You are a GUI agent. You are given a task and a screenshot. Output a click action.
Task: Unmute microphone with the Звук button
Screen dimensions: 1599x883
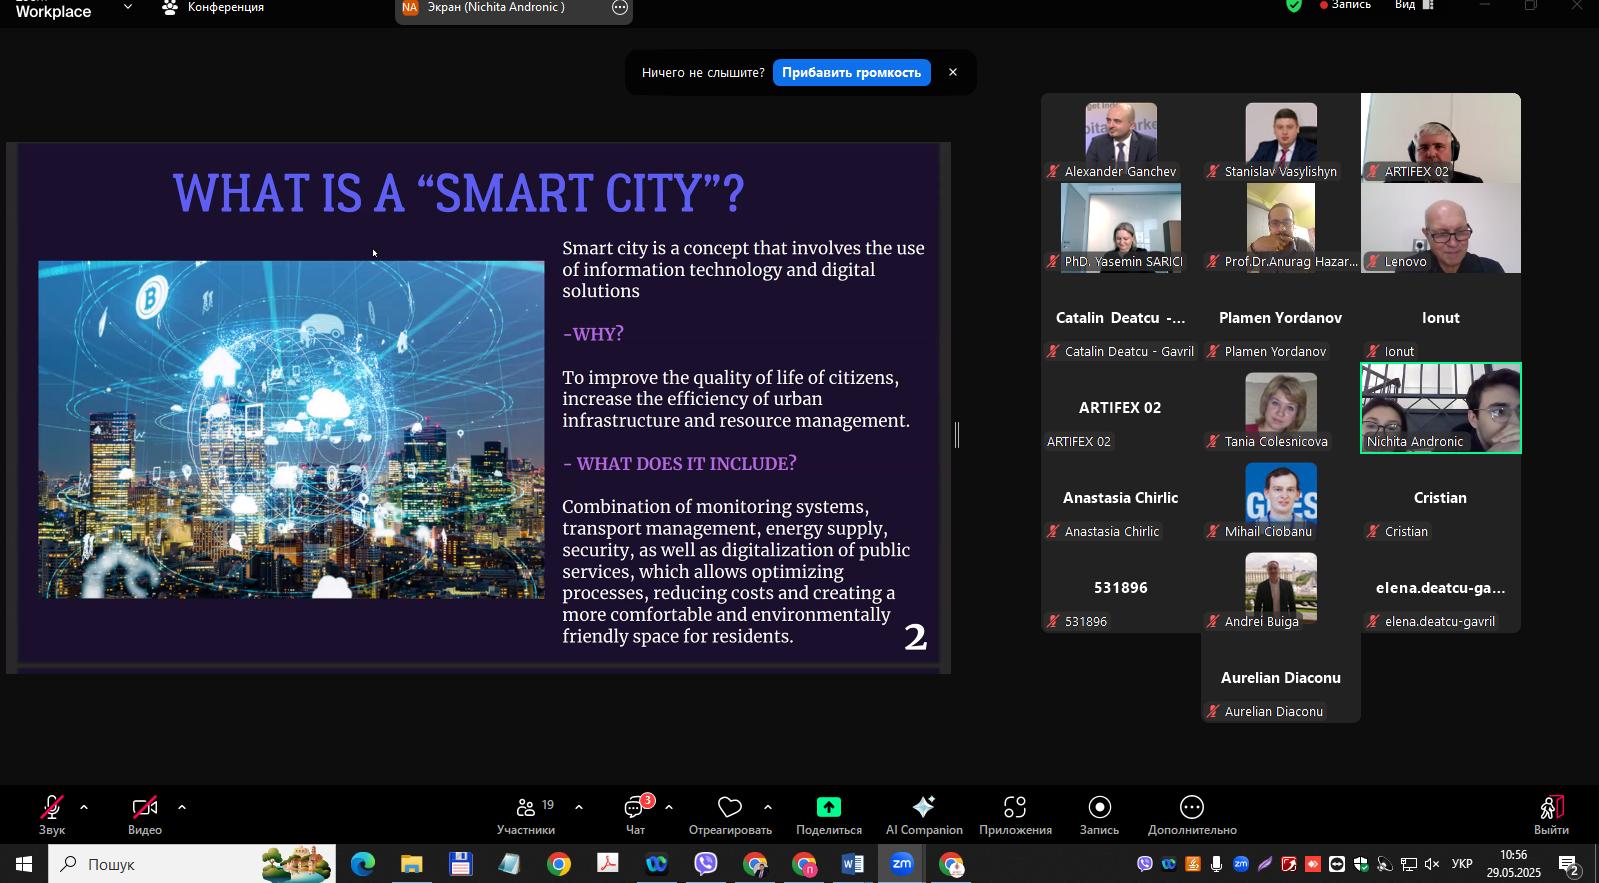click(x=52, y=815)
